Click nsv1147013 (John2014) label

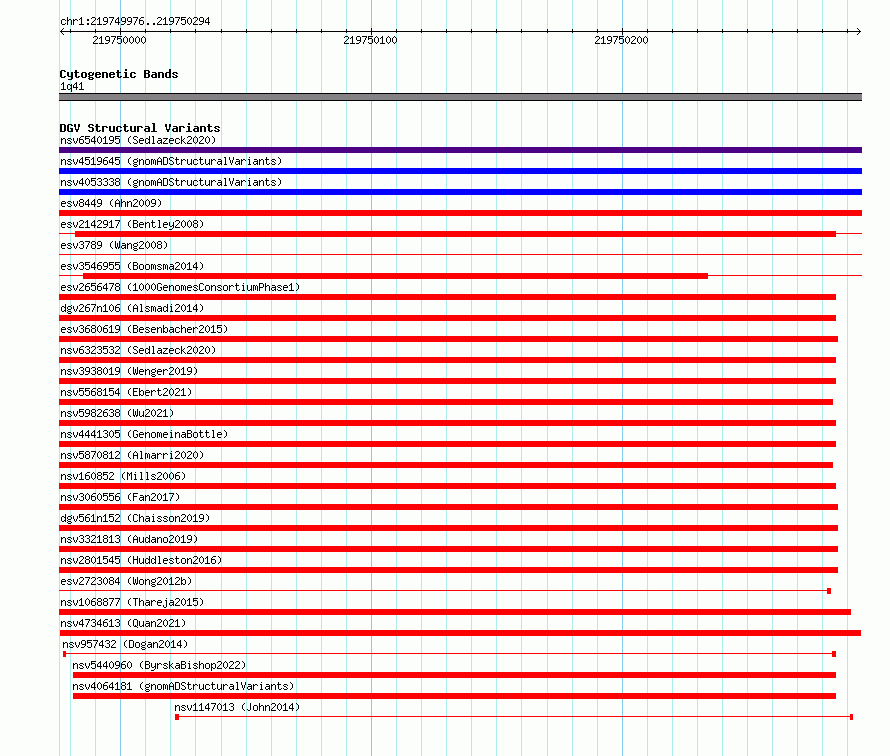pyautogui.click(x=237, y=707)
